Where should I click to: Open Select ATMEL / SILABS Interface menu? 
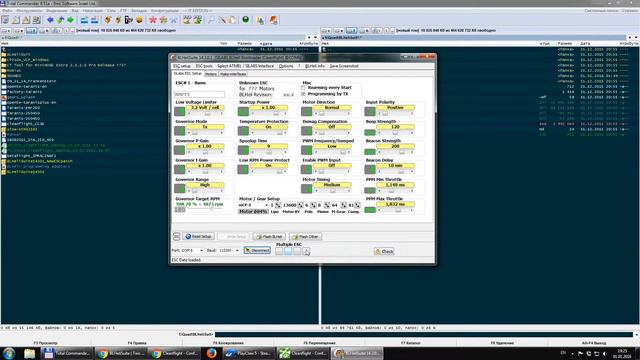coord(245,66)
